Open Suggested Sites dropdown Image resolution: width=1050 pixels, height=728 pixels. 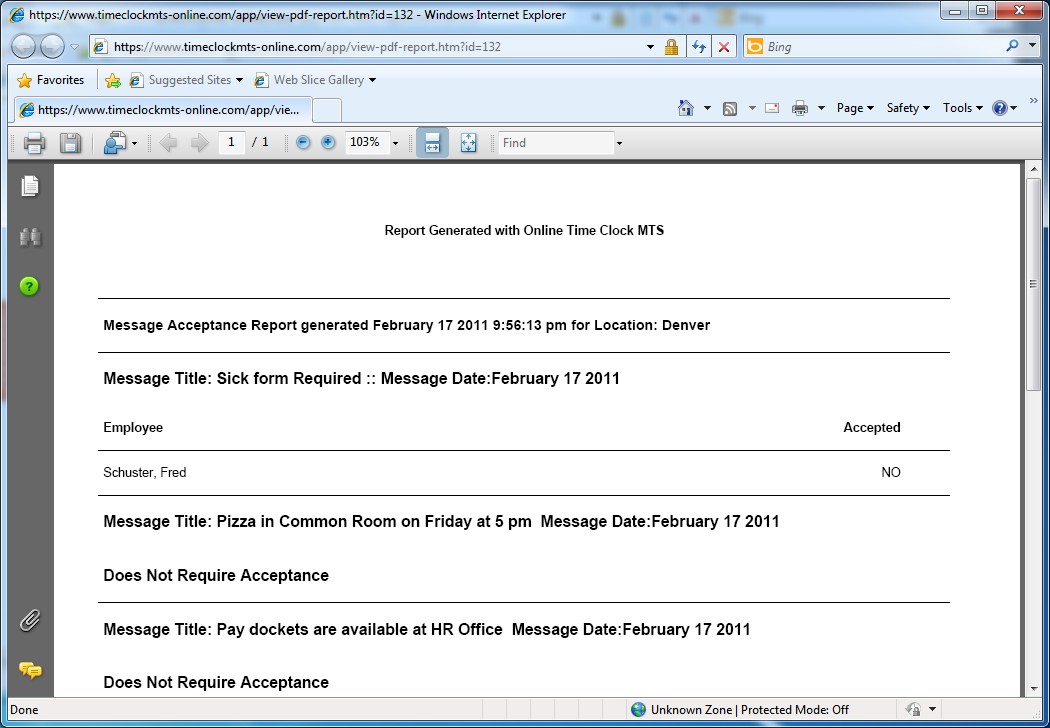186,80
